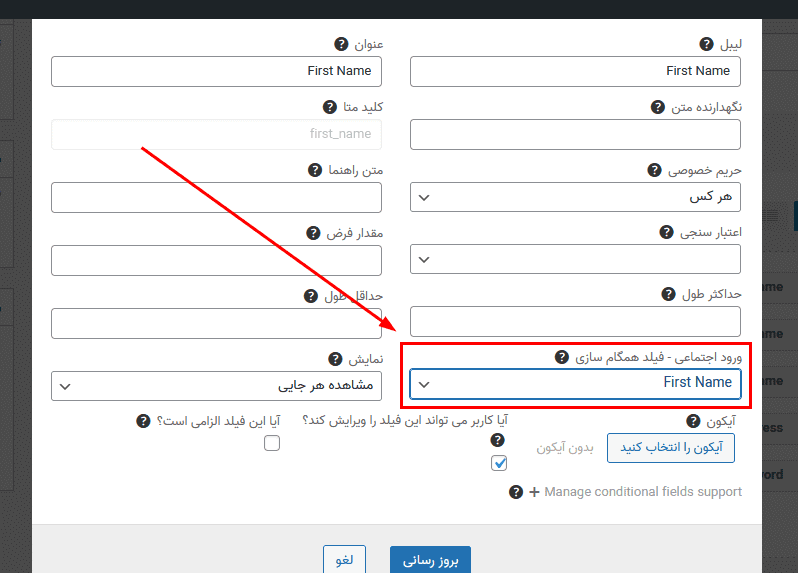Click help icon next to حداکثر طول
798x573 pixels.
(x=668, y=294)
